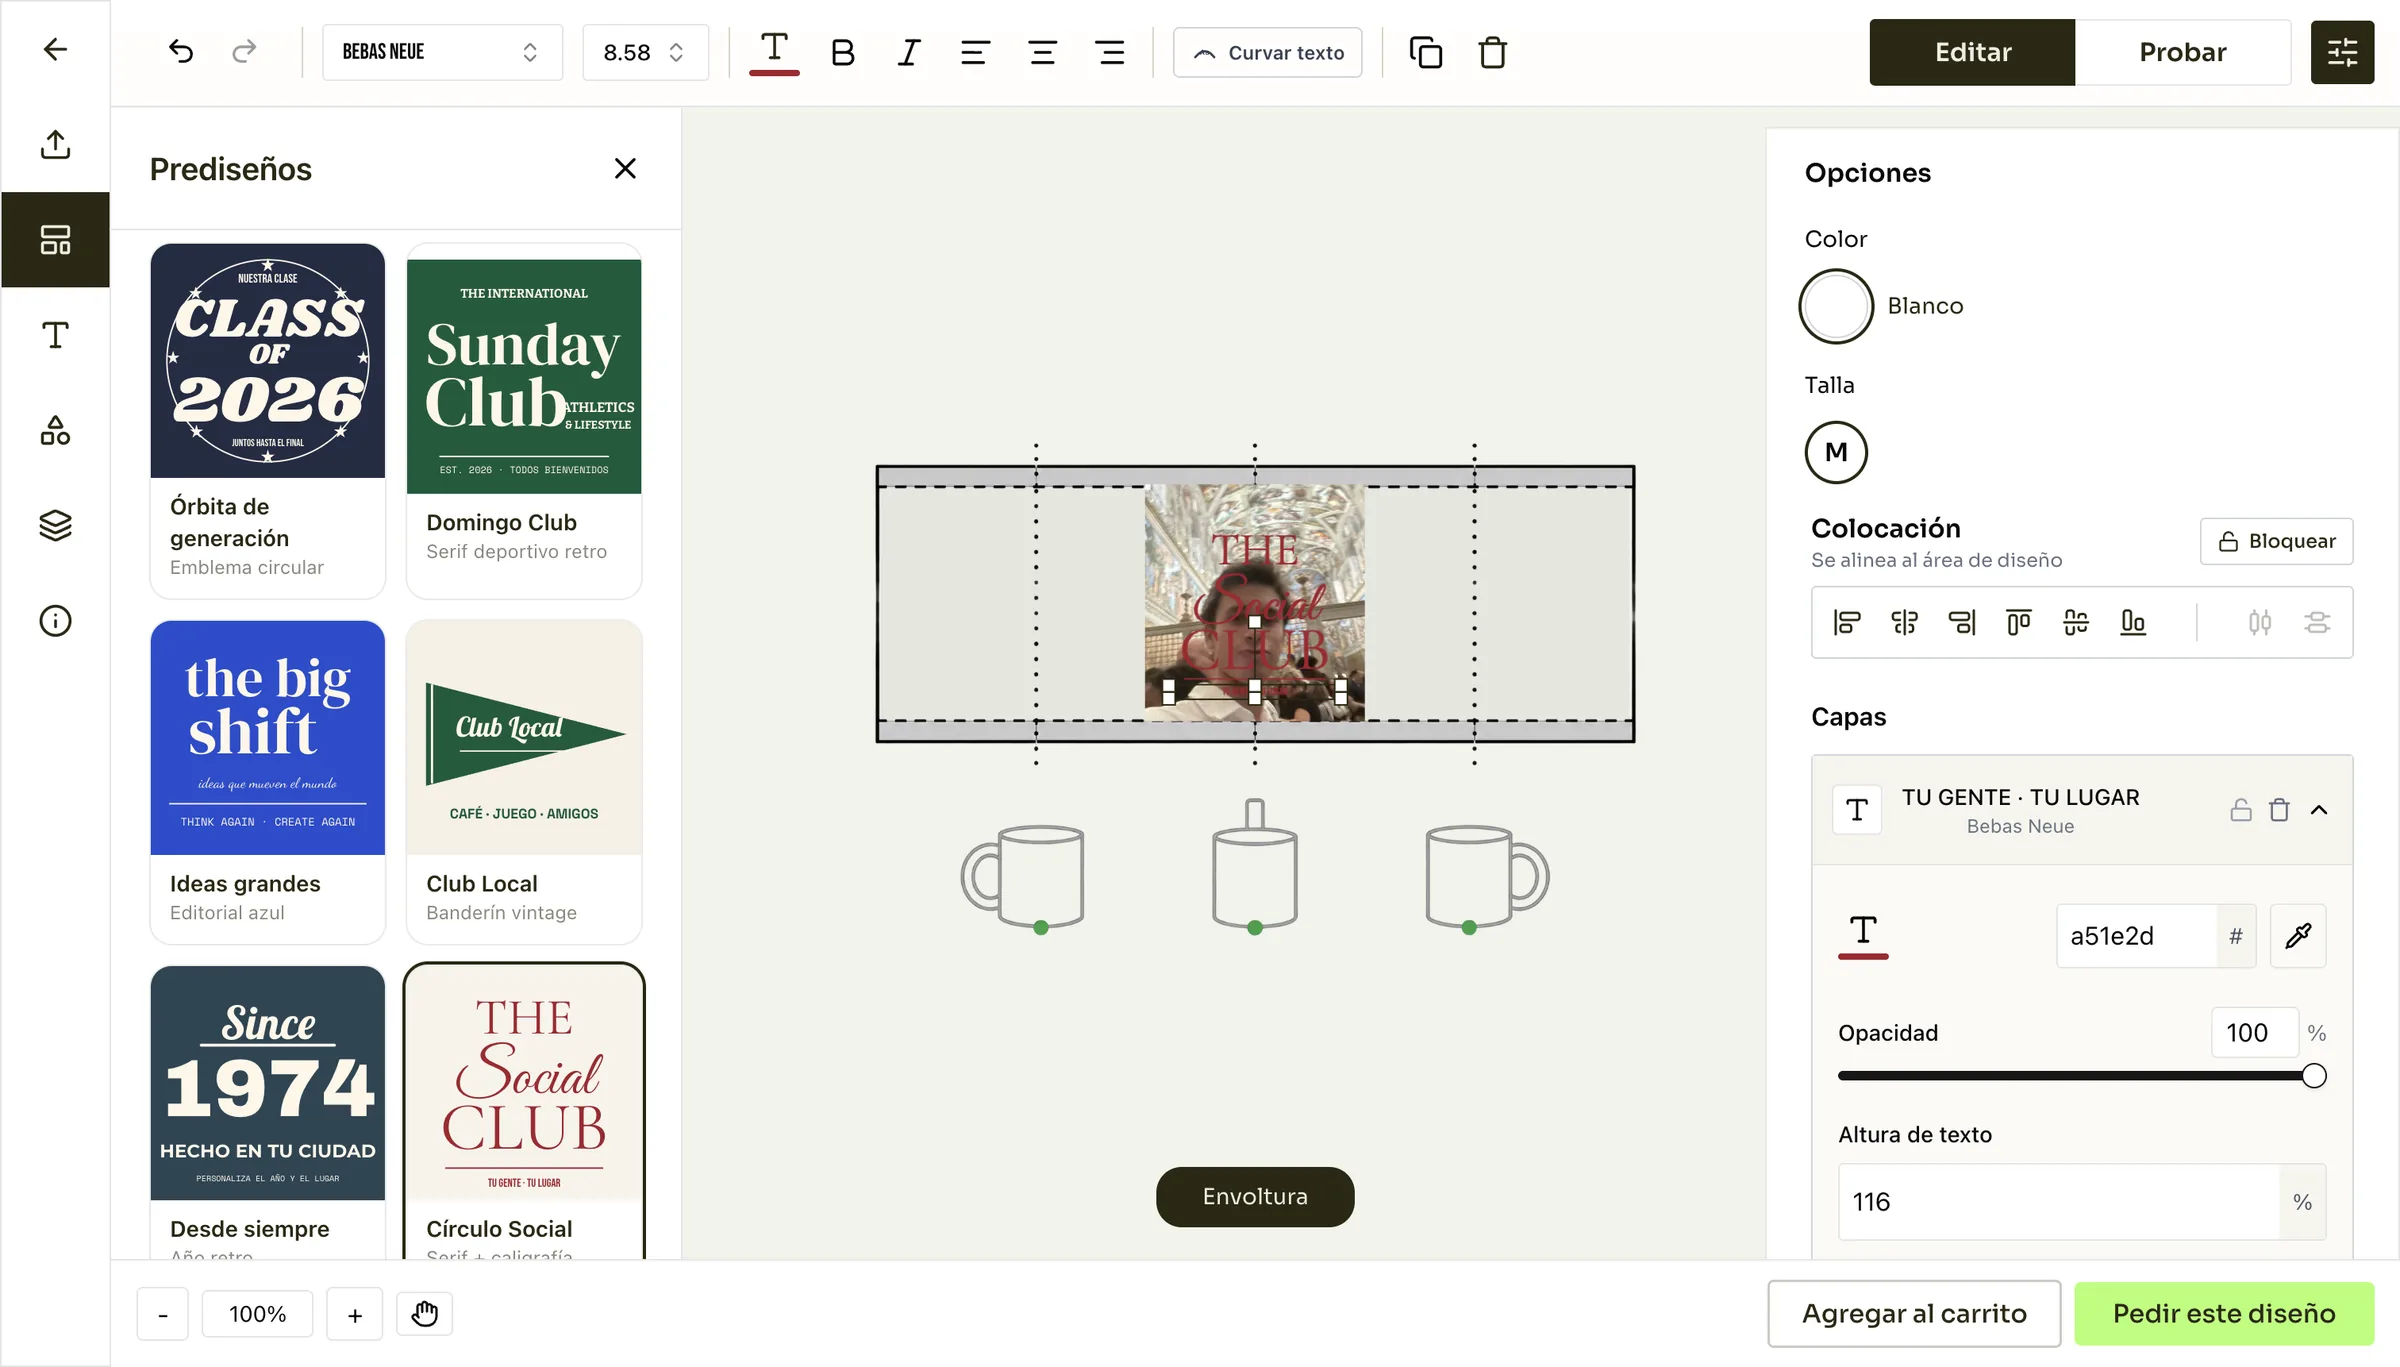Collapse the TU GENTE · TU LUGAR layer
Screen dimensions: 2400x1367
tap(2319, 810)
